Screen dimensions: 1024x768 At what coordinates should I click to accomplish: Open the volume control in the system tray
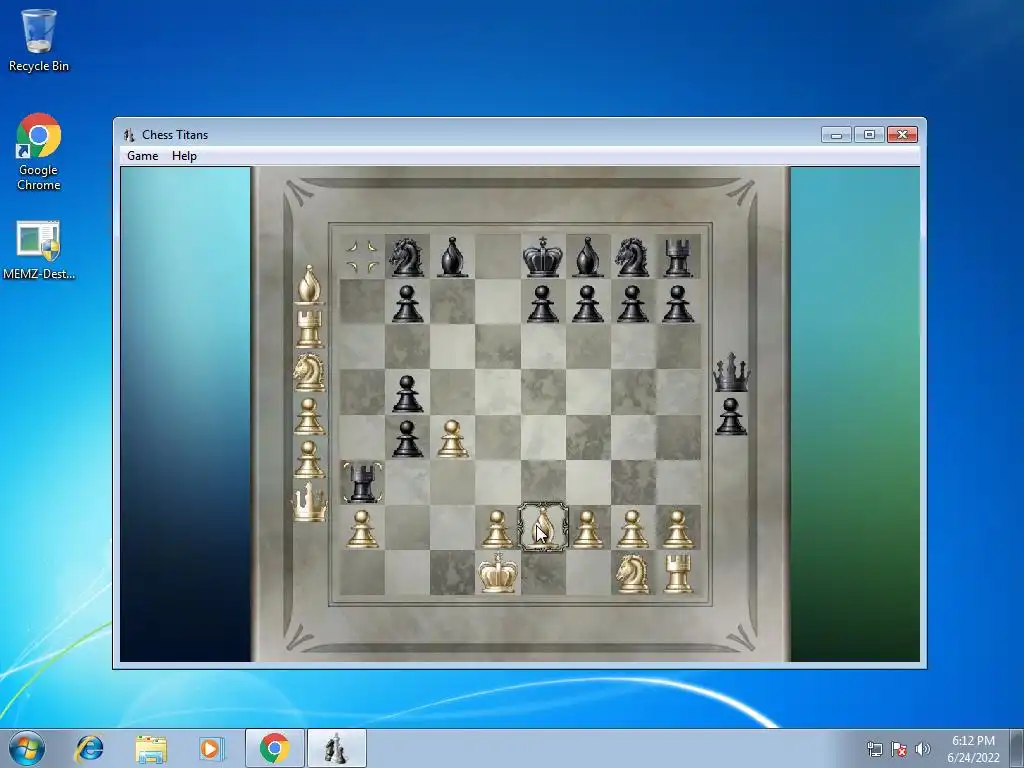click(923, 749)
